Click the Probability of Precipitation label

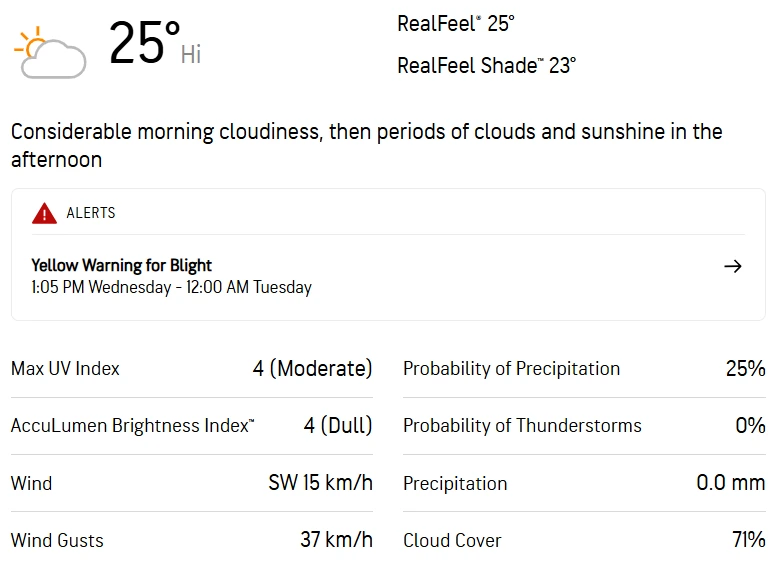511,368
